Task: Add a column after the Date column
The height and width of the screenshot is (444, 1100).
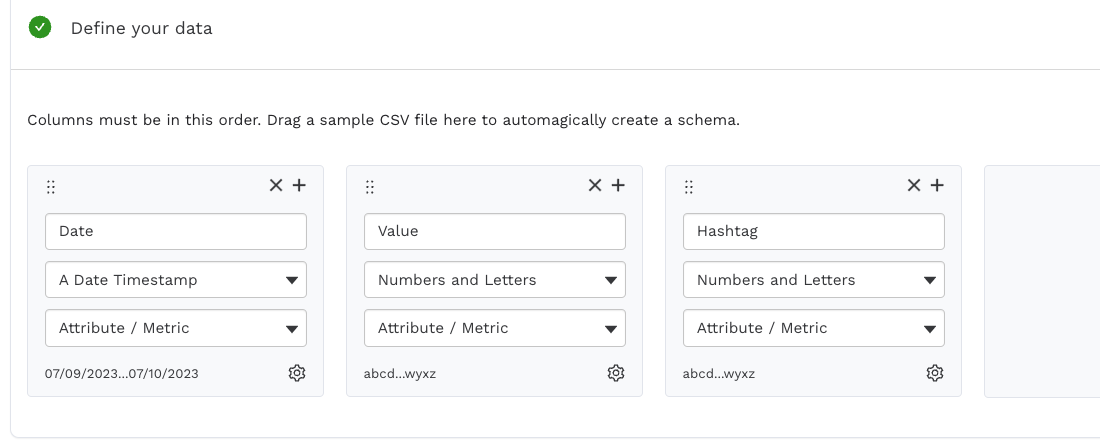Action: [299, 185]
